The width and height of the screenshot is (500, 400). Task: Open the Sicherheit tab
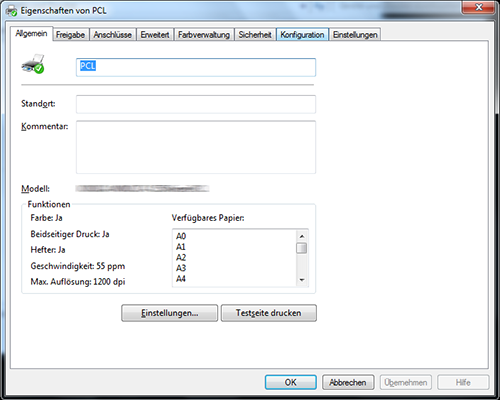255,35
